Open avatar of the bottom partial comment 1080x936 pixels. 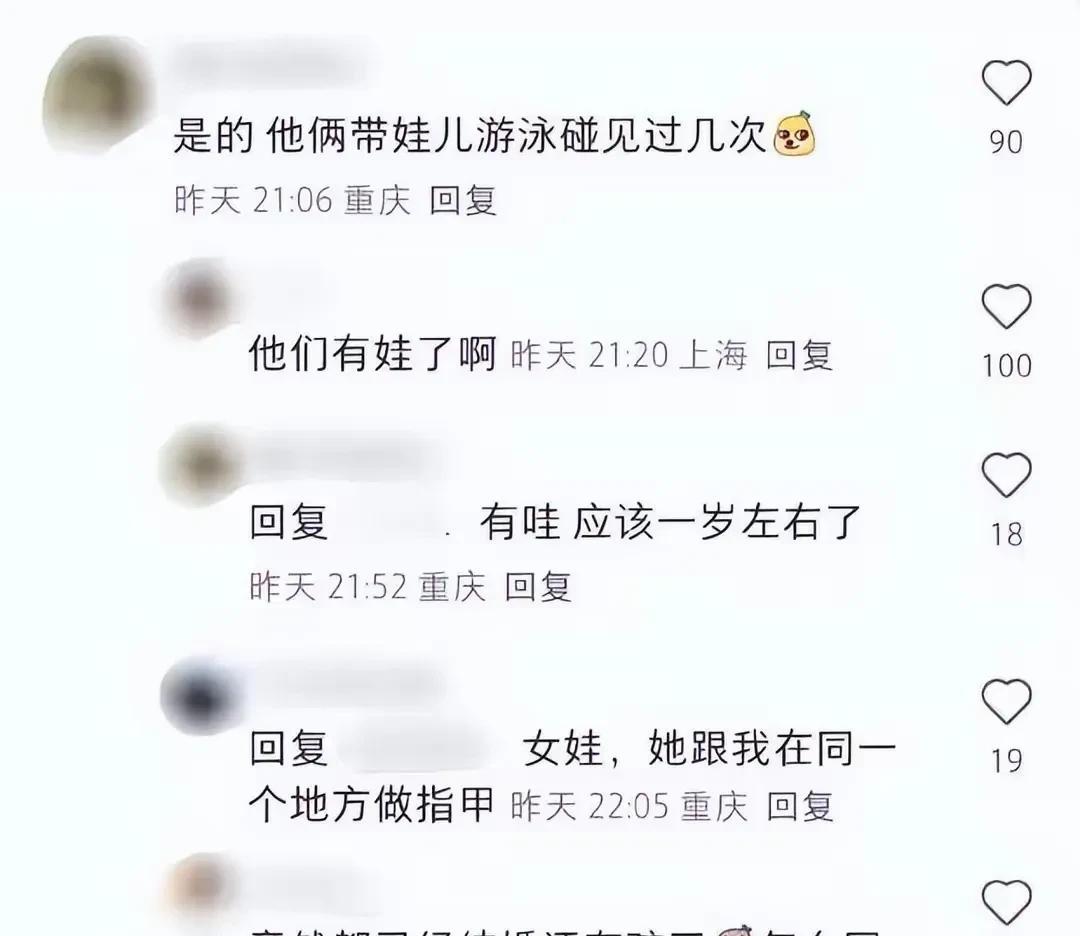point(200,886)
